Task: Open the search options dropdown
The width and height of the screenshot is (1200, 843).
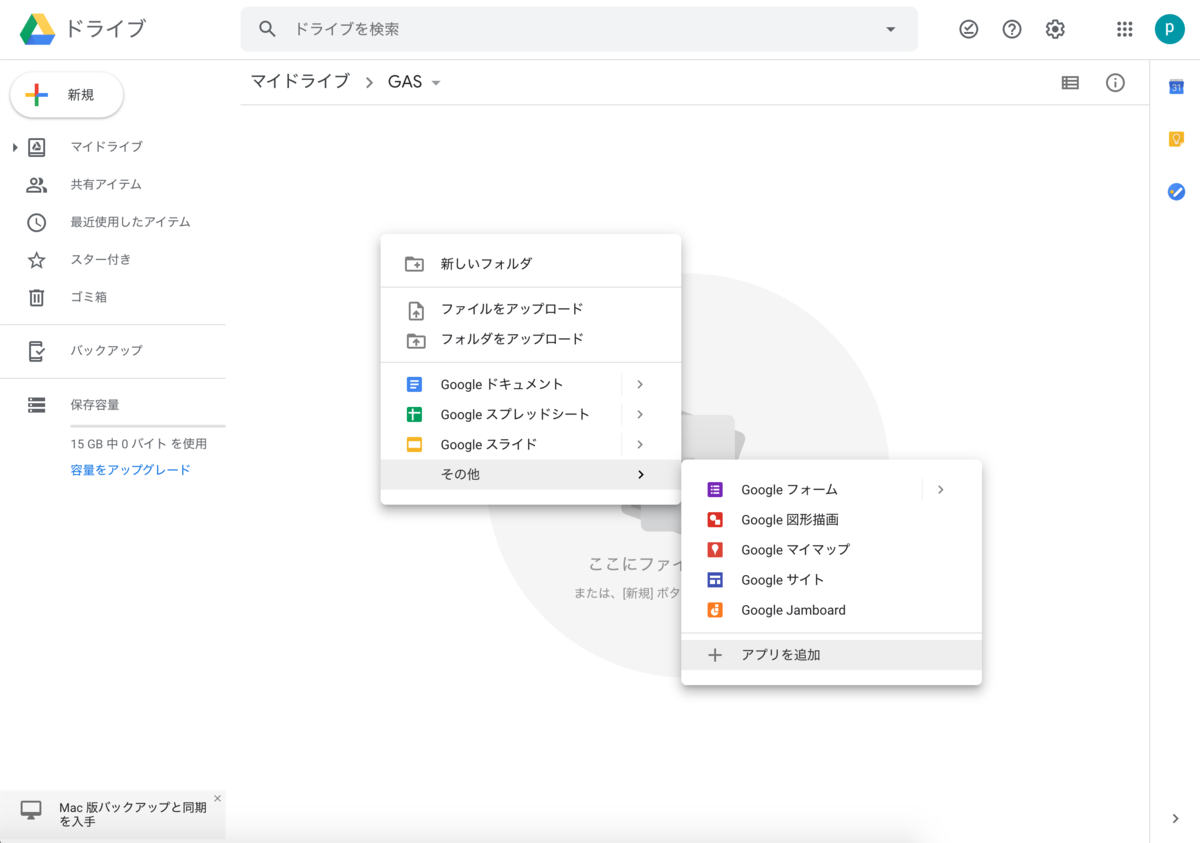Action: (x=890, y=29)
